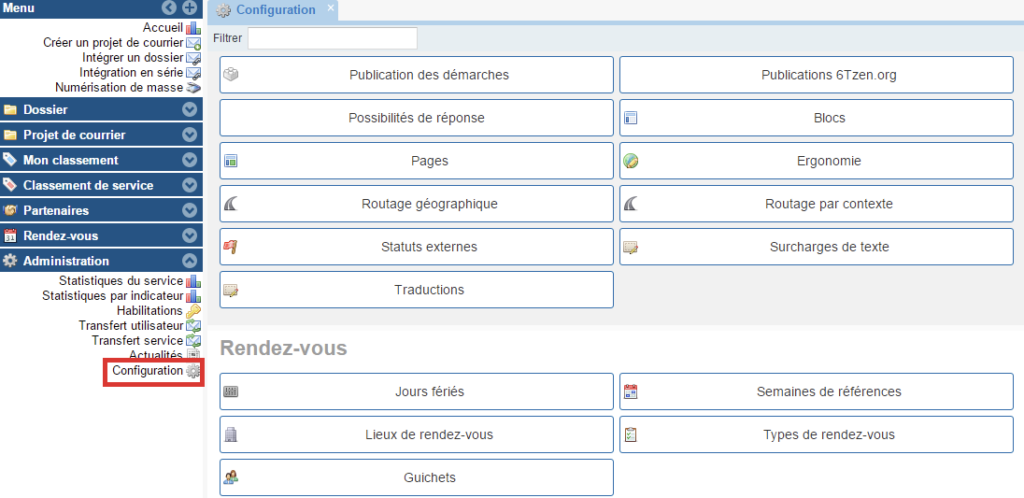Click the Numérisation de masse scanner icon

pyautogui.click(x=193, y=88)
